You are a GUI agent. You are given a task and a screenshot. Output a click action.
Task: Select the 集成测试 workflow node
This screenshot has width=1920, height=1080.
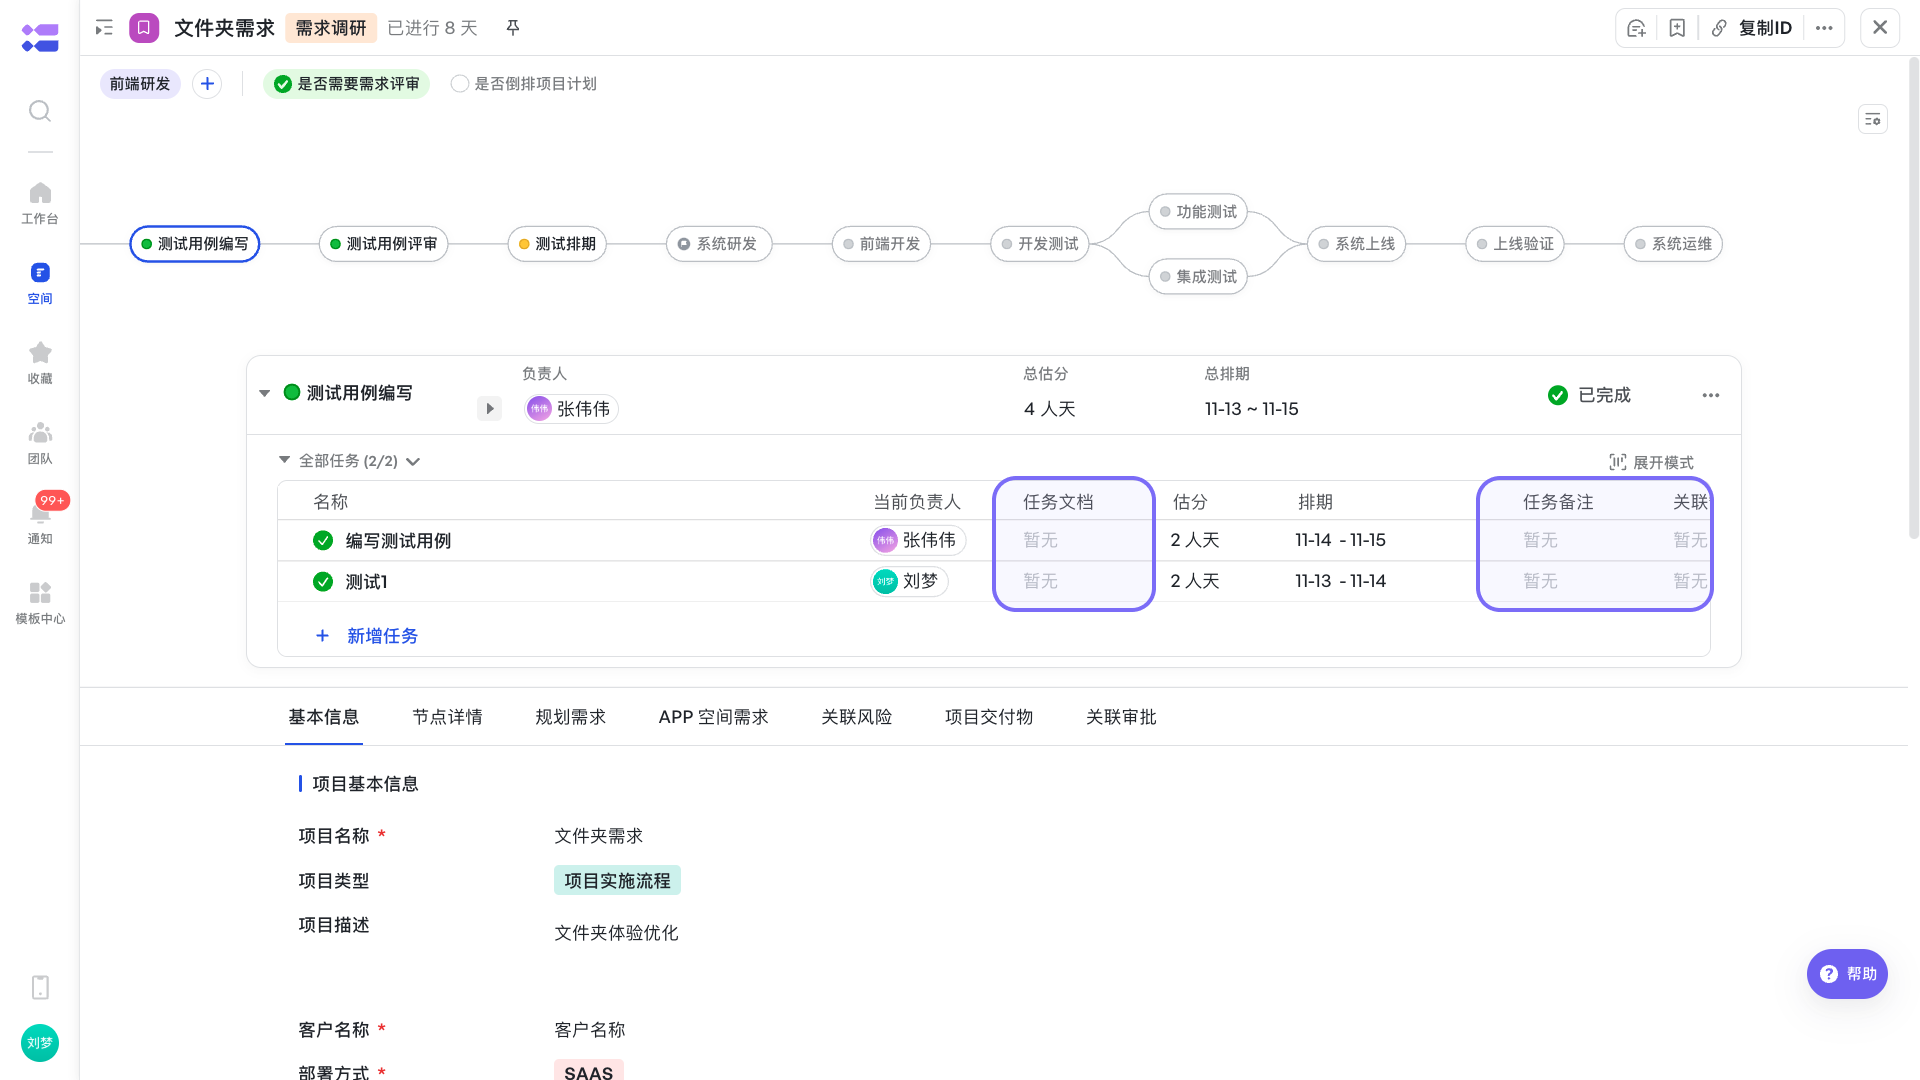[x=1198, y=277]
